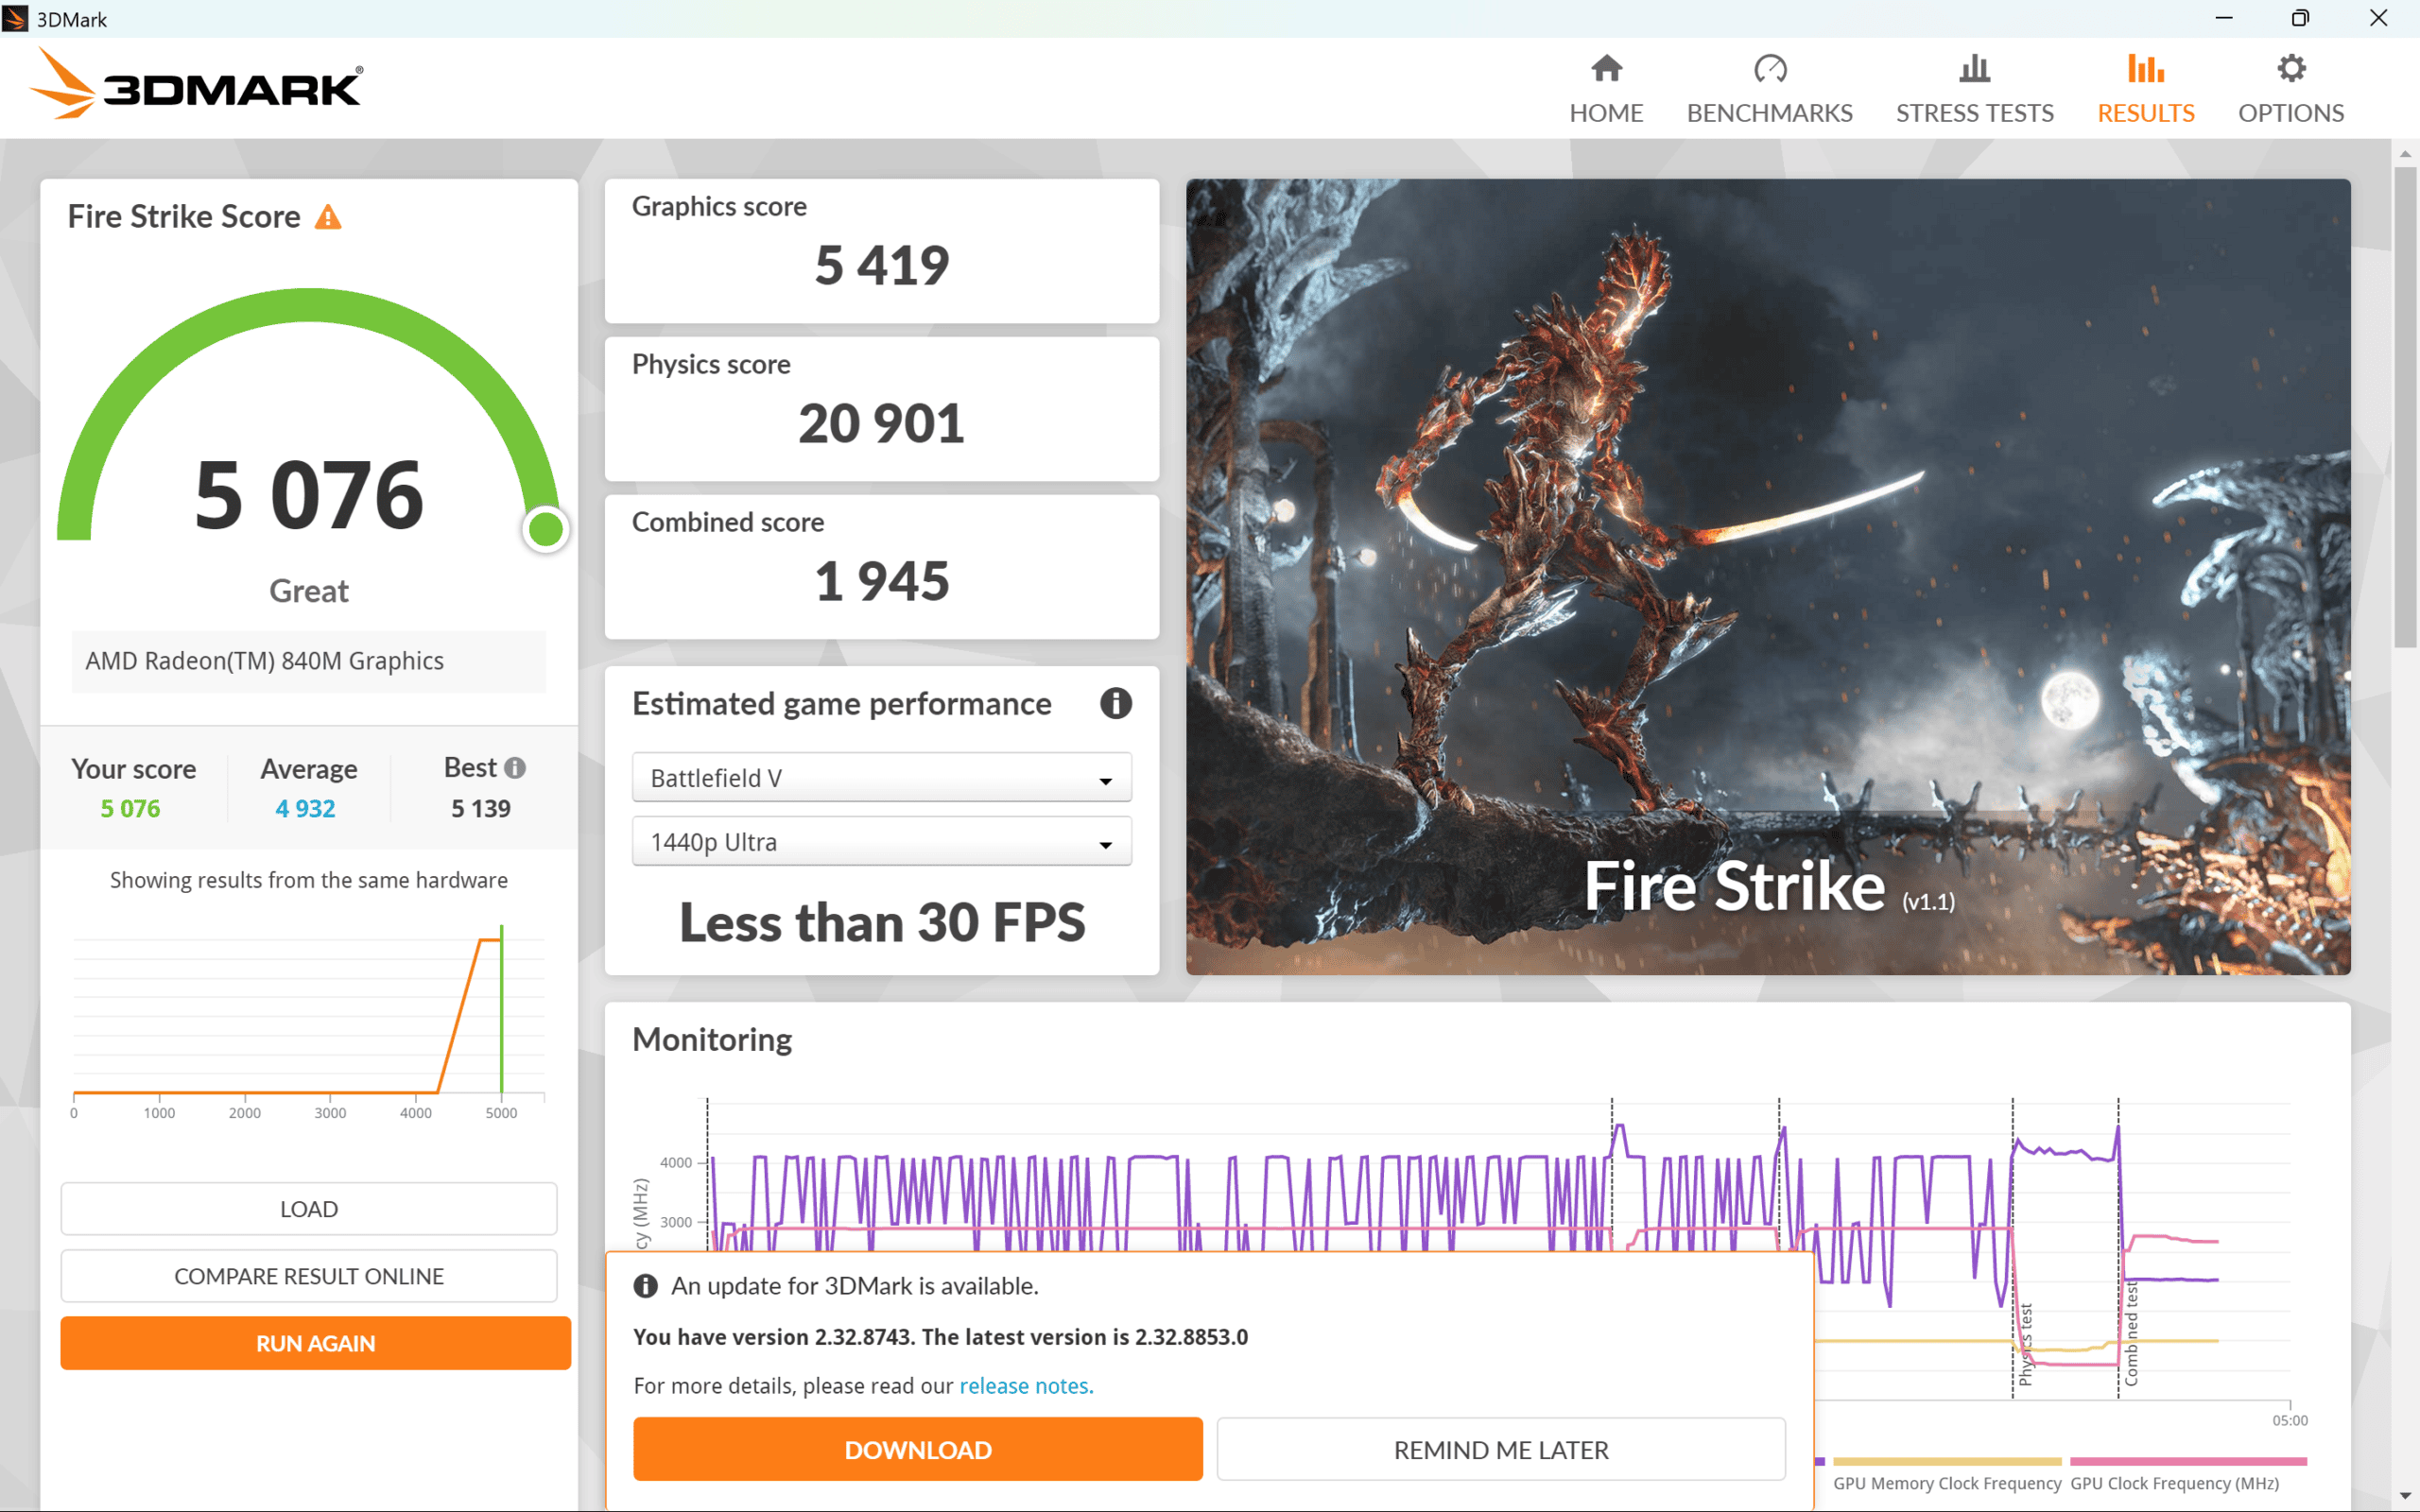The image size is (2420, 1512).
Task: Click the 3DMark icon in the title bar
Action: pyautogui.click(x=16, y=18)
